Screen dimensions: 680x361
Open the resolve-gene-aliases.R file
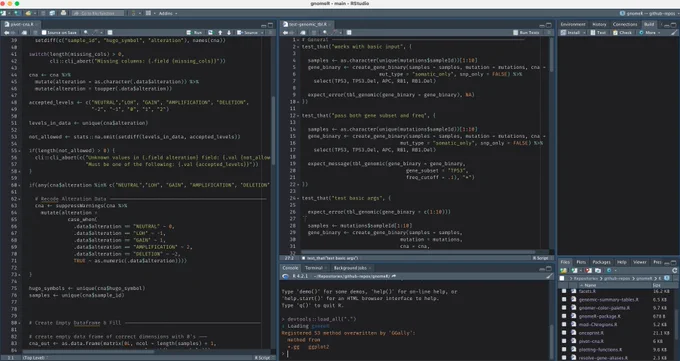click(603, 358)
